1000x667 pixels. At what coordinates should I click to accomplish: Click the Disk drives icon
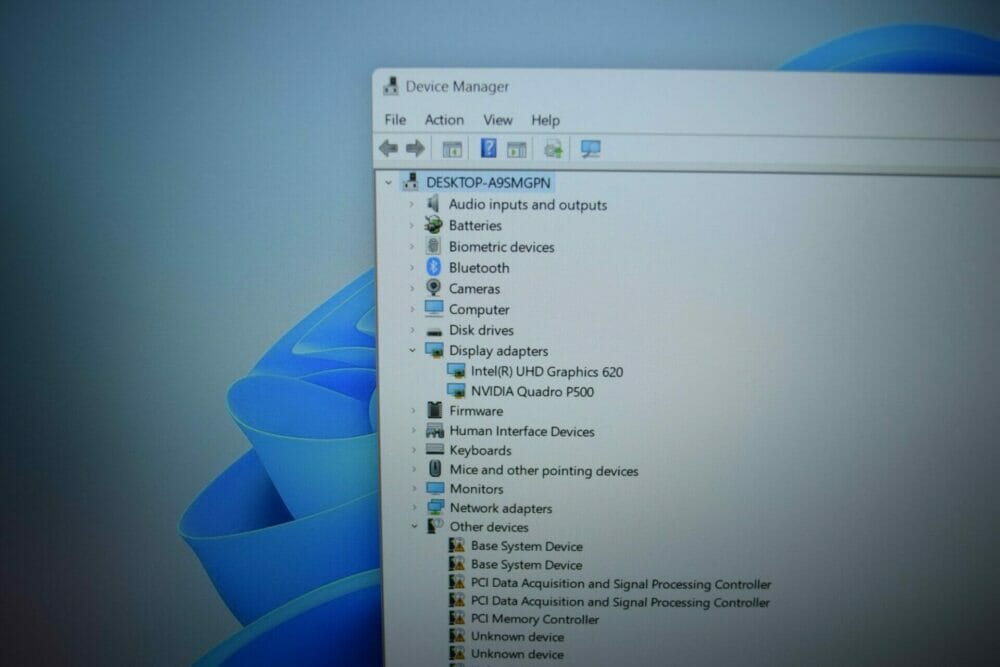tap(434, 331)
